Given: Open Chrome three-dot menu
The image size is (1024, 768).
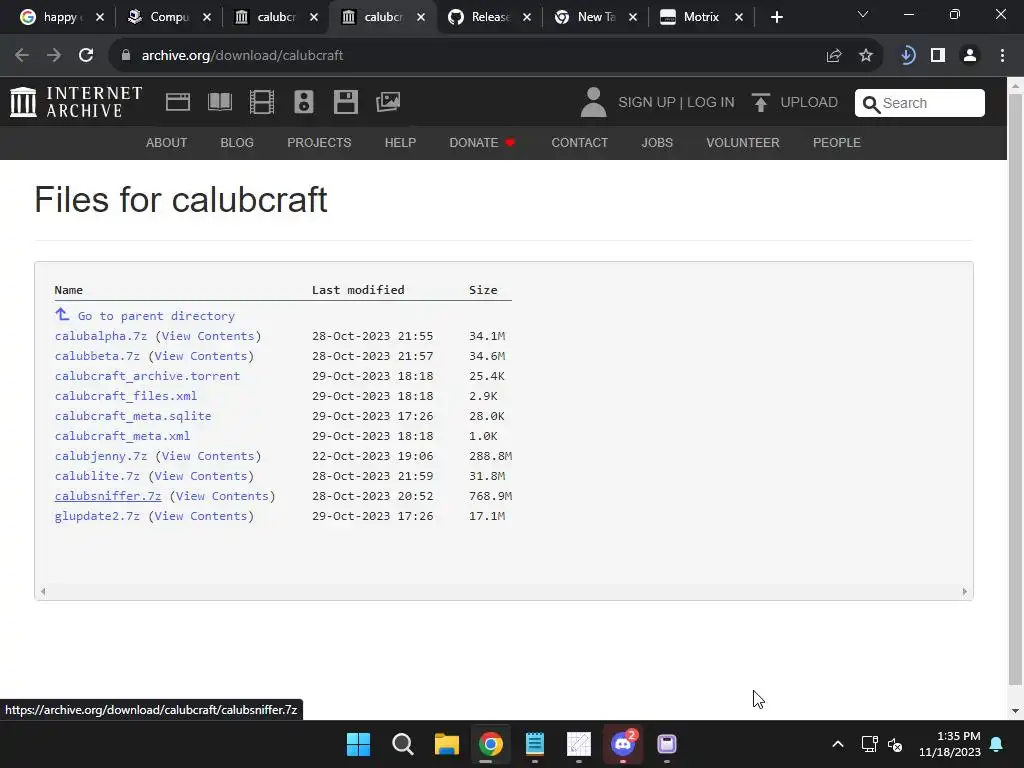Looking at the screenshot, I should click(1002, 56).
